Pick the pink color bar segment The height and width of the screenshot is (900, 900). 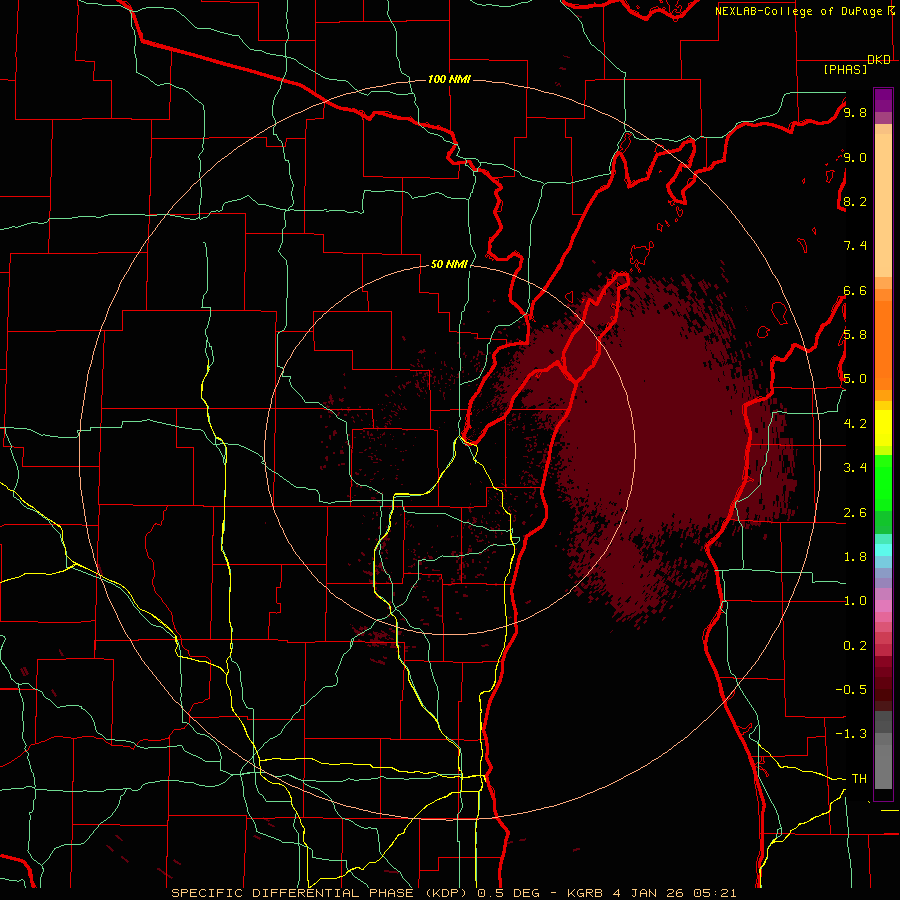883,605
